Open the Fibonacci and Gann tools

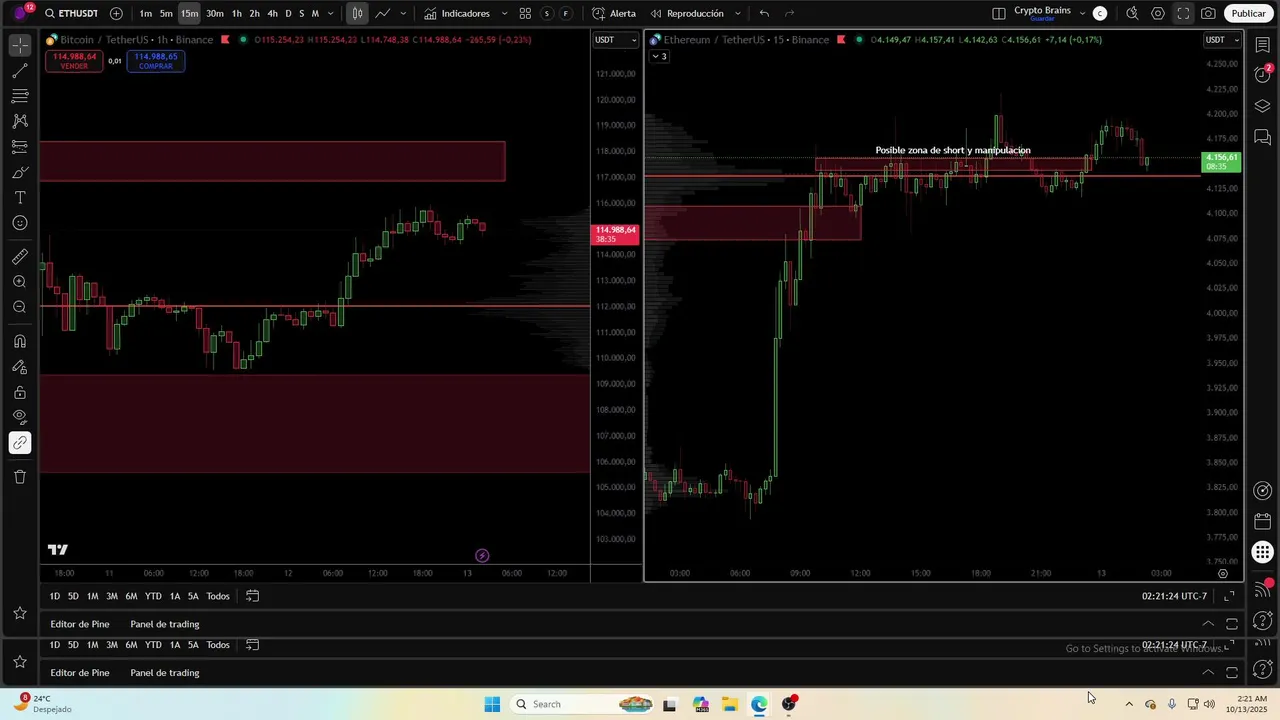pos(20,96)
